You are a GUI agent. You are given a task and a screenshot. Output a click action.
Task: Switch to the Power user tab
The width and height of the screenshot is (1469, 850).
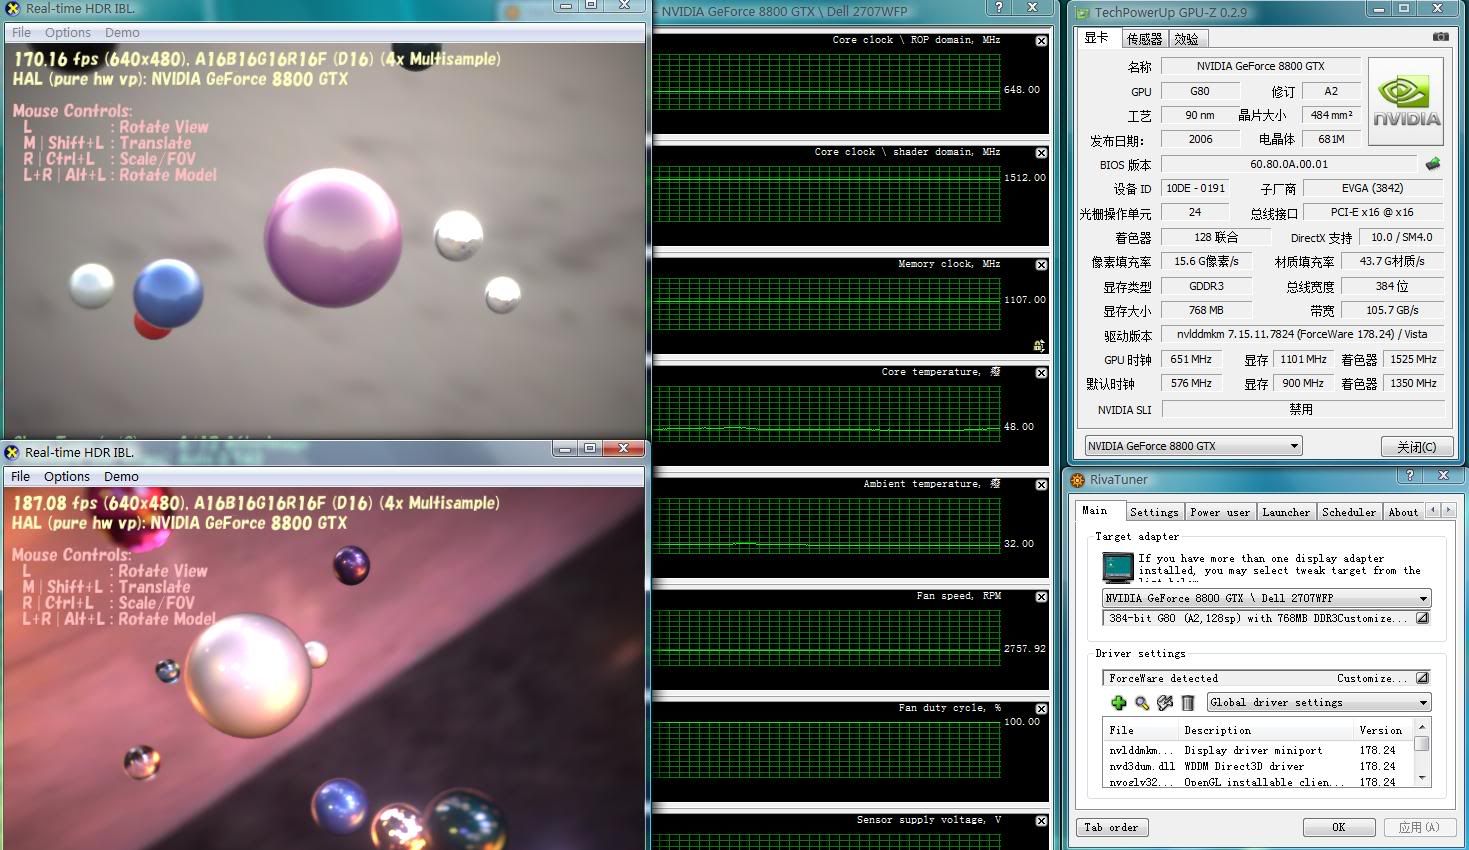(x=1219, y=512)
